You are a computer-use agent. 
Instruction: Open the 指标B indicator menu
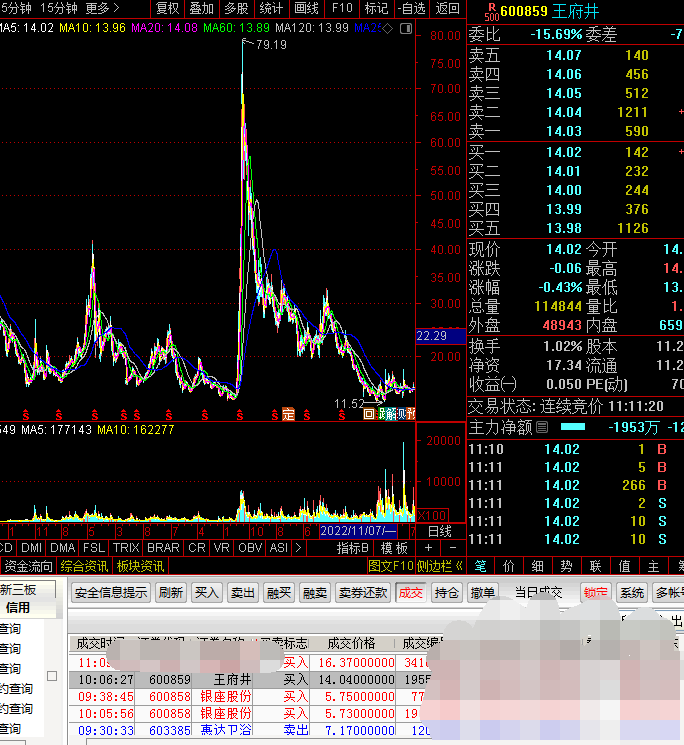352,548
